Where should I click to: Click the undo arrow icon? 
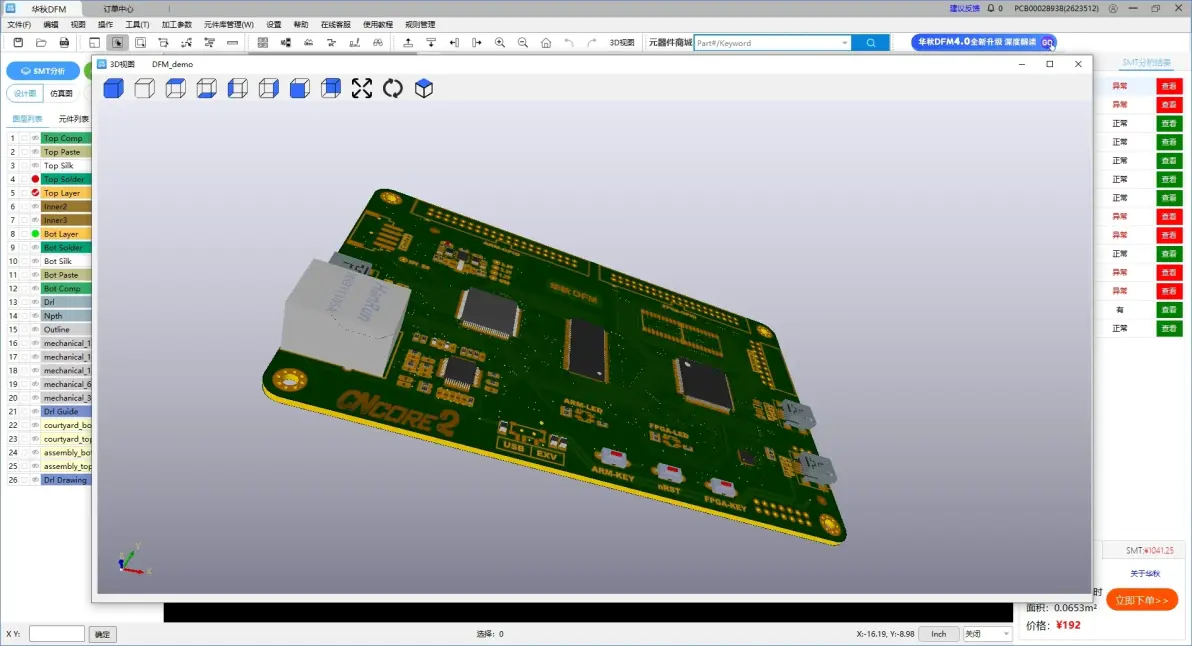click(x=569, y=43)
